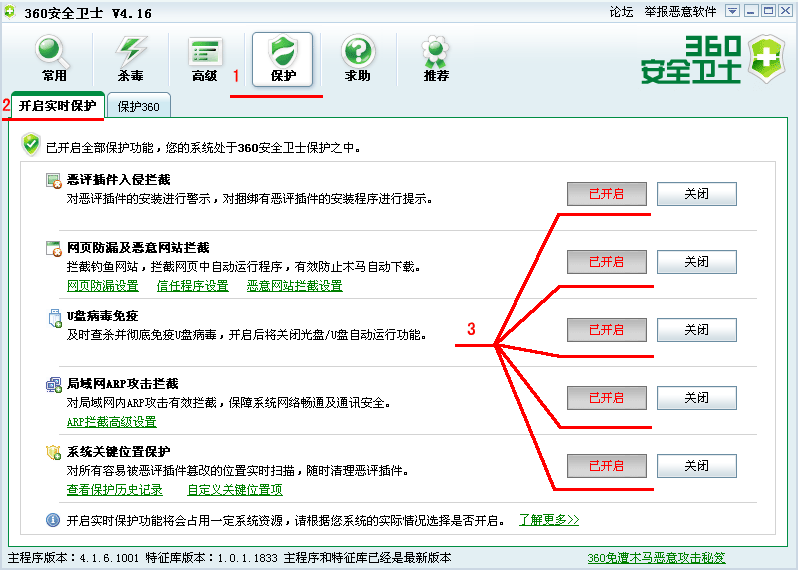Select the 开启实时保护 tab

click(57, 105)
